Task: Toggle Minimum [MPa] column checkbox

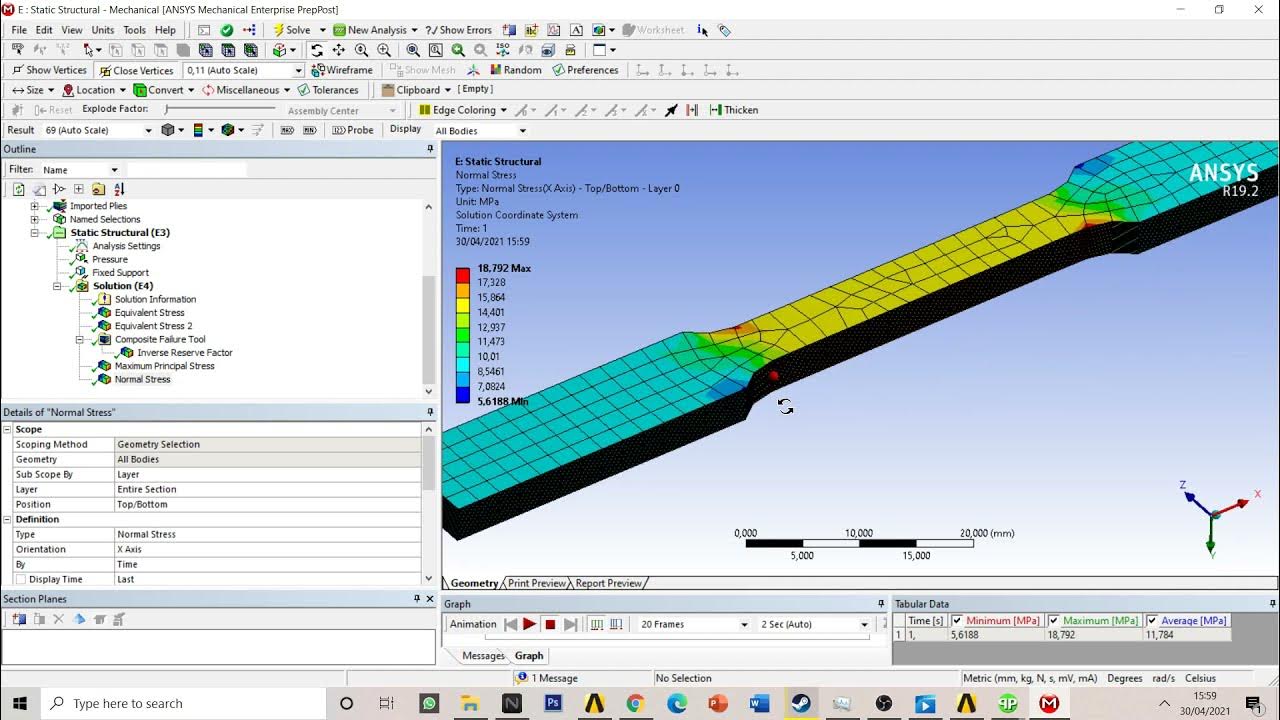Action: [x=957, y=621]
